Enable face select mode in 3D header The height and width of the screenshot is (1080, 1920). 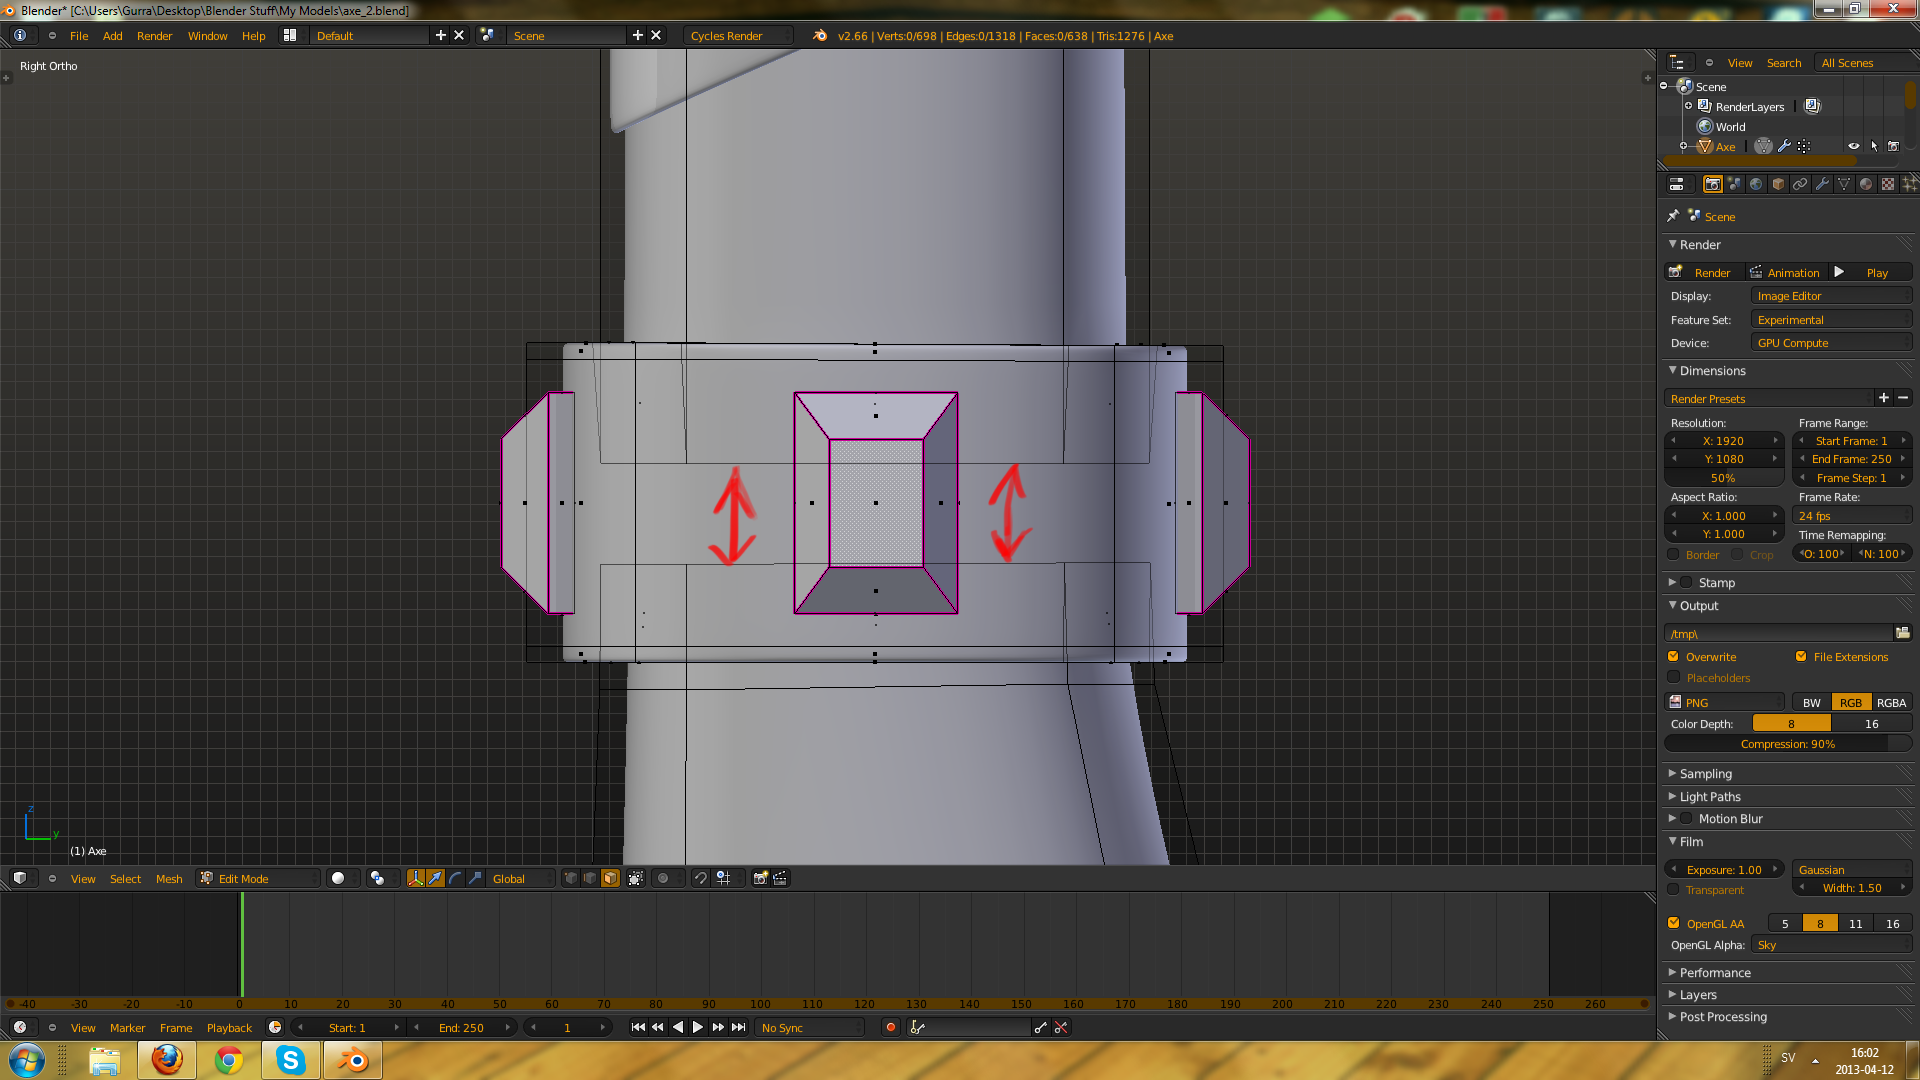click(x=610, y=878)
